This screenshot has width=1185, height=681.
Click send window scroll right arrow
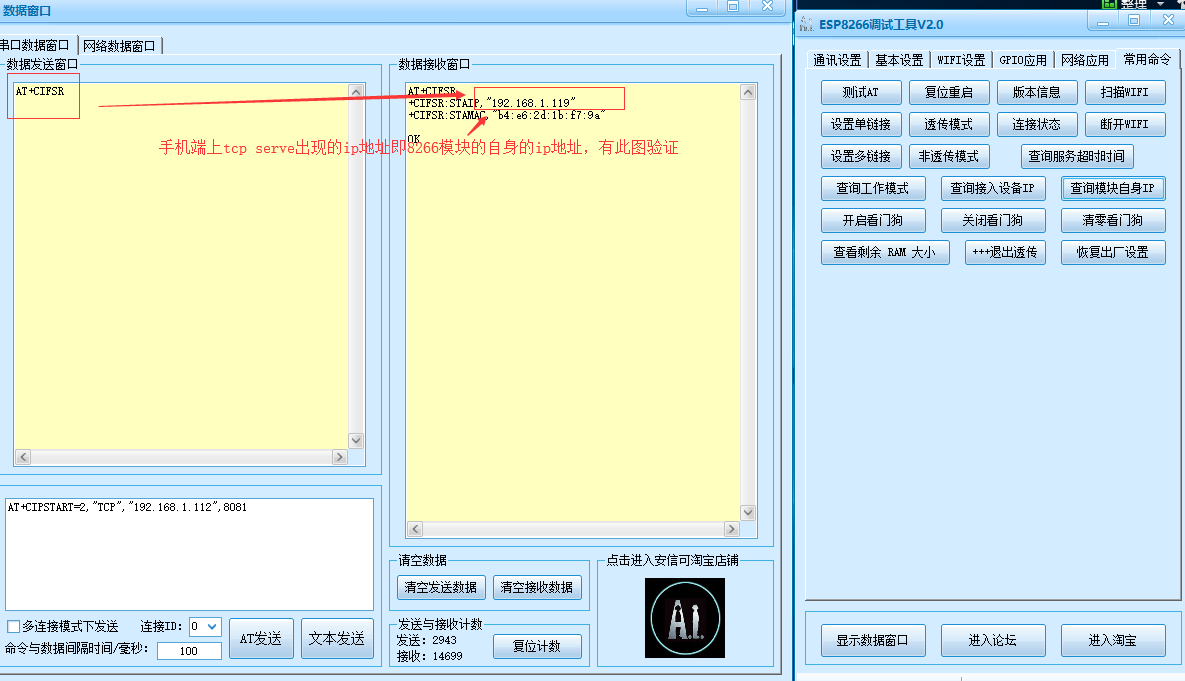coord(340,457)
